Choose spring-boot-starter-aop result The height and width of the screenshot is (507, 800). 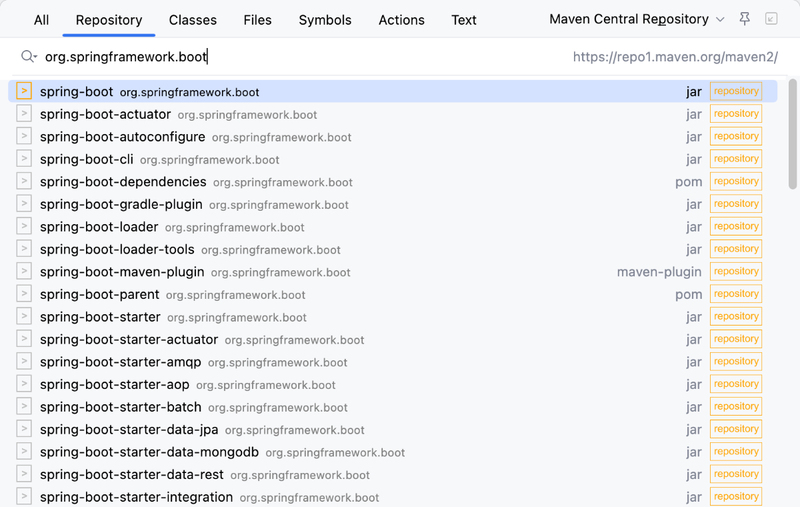pos(114,384)
